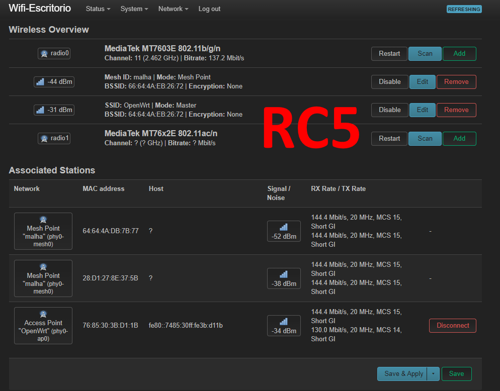
Task: Restart the radio1 device
Action: 389,138
